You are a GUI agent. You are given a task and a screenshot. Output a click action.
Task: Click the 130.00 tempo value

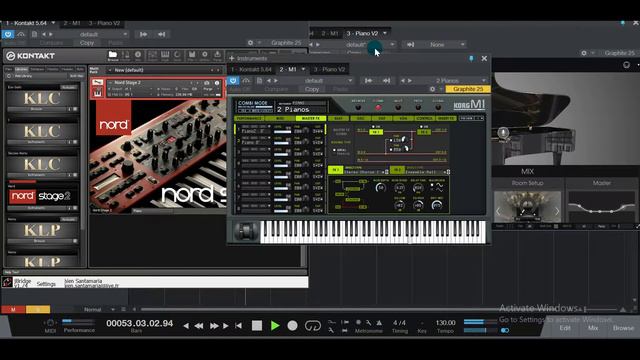point(446,322)
